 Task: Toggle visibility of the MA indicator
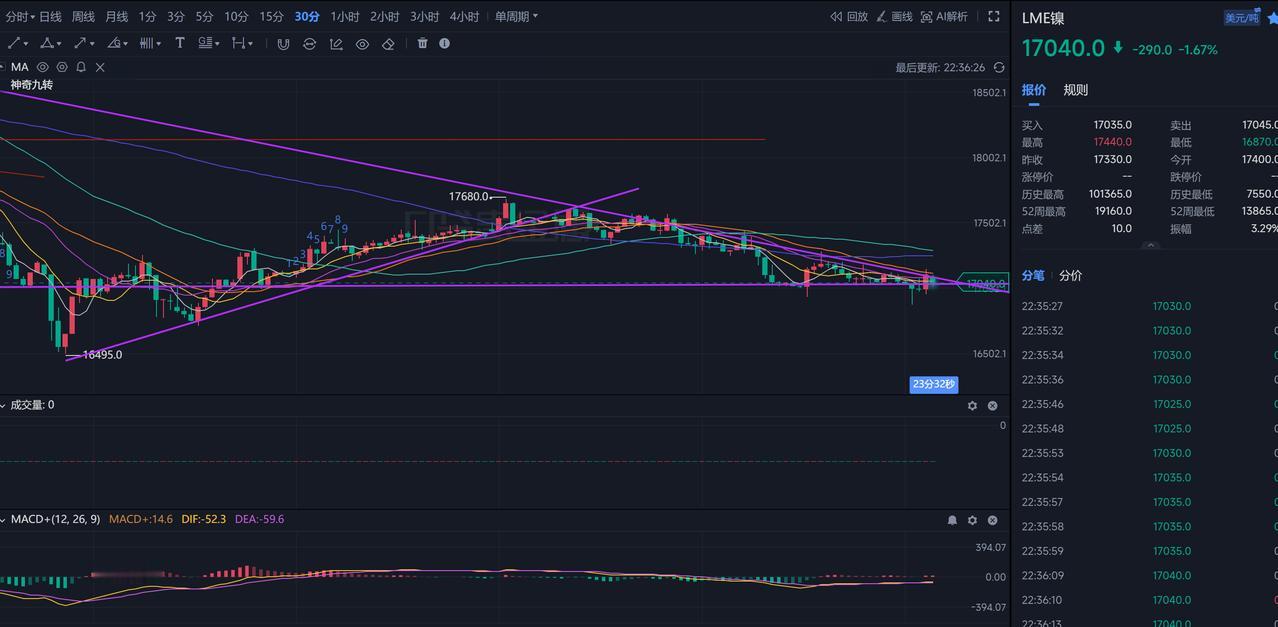43,66
